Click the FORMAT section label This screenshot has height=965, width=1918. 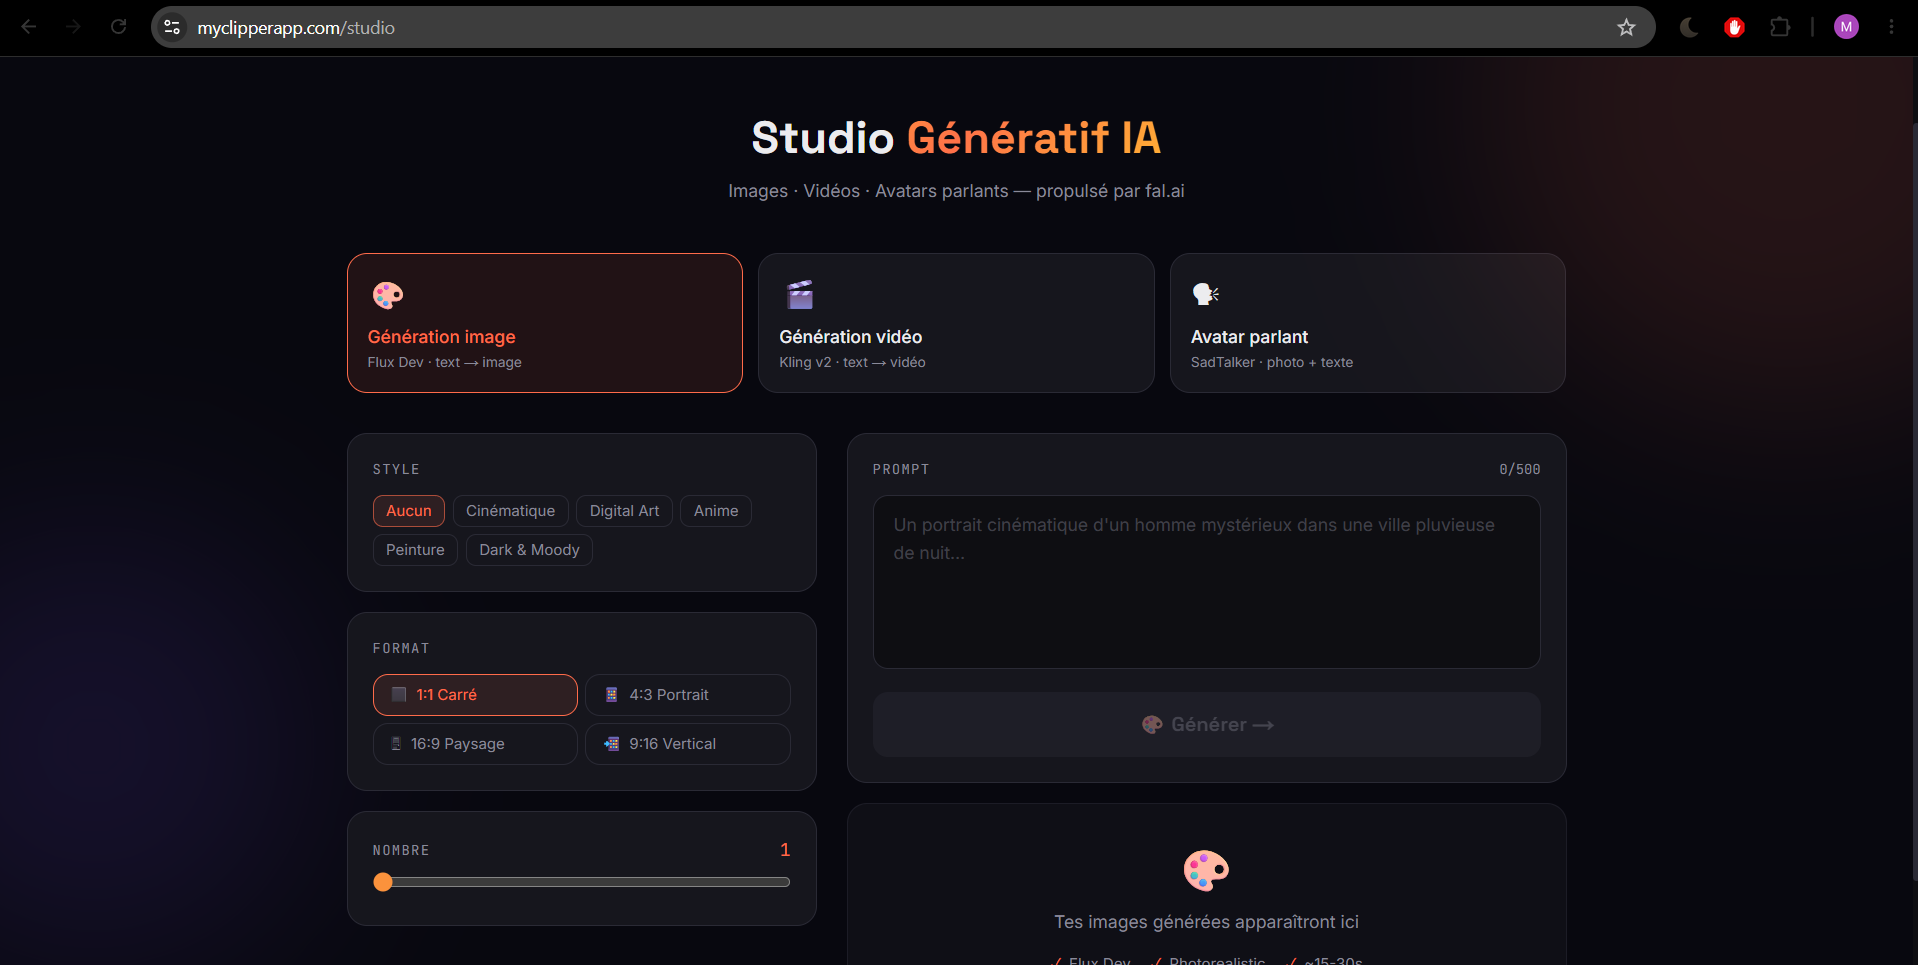tap(401, 648)
